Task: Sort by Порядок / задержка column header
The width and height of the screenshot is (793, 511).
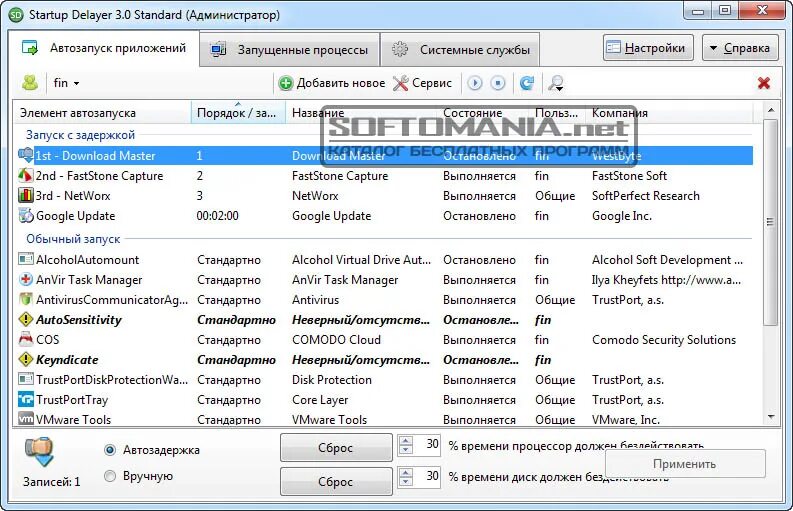Action: pos(238,113)
